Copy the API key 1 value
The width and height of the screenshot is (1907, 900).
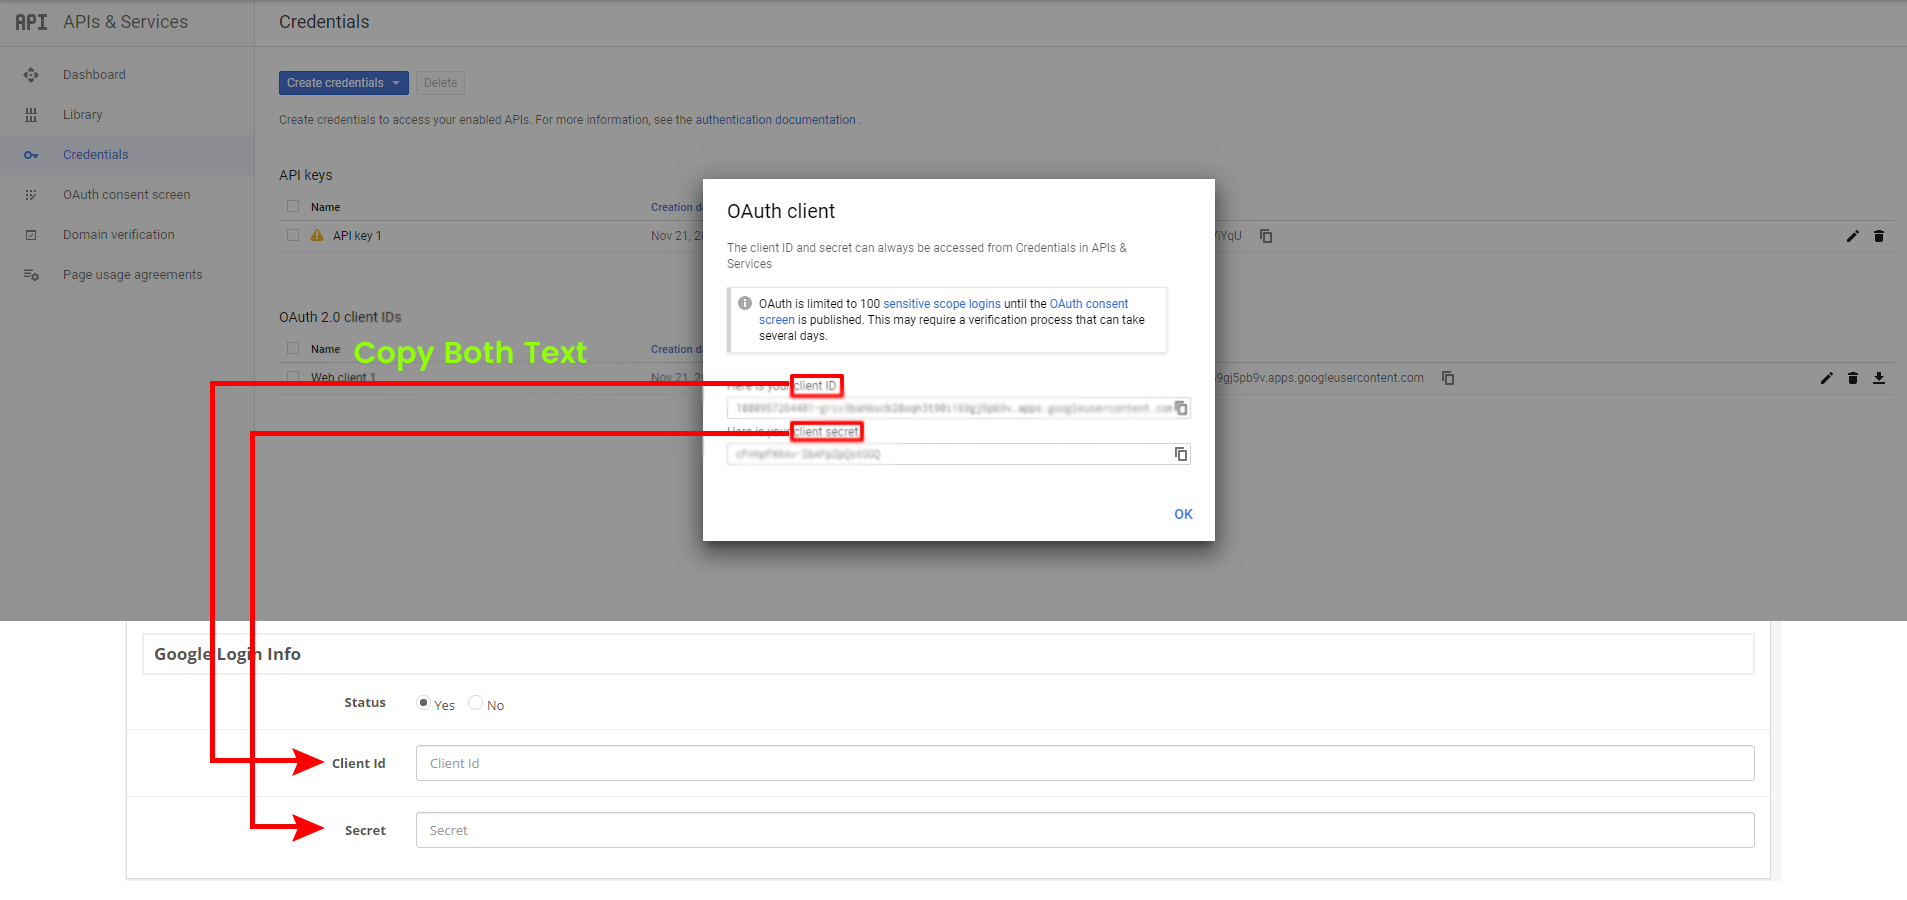[1266, 236]
